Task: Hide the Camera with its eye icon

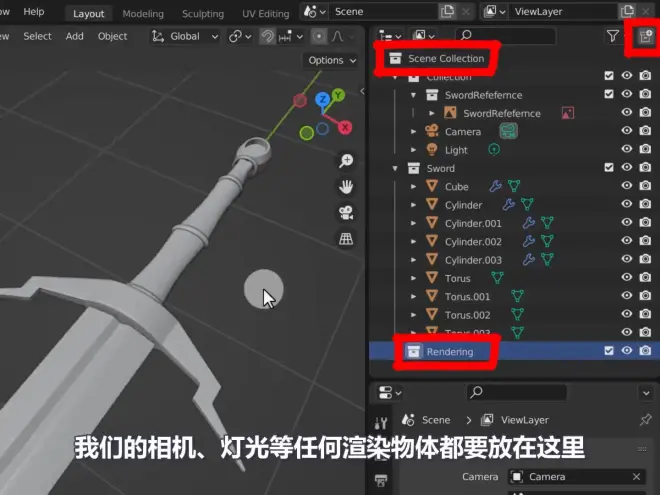Action: tap(627, 130)
